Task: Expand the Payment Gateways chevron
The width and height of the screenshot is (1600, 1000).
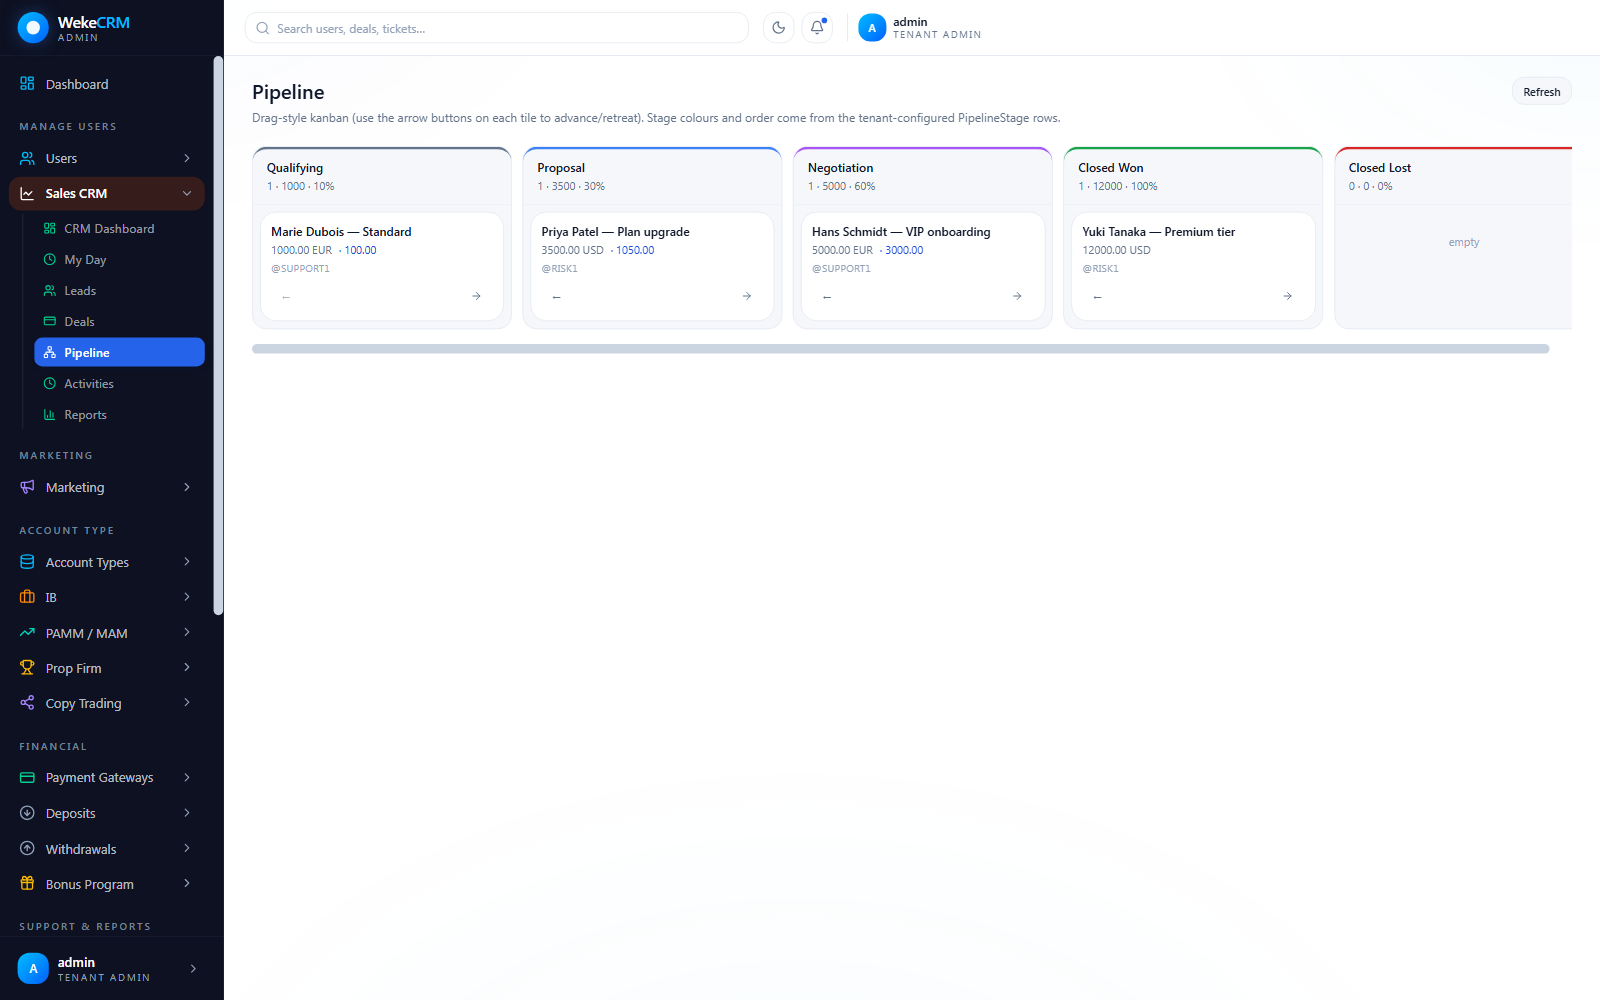Action: (x=187, y=777)
